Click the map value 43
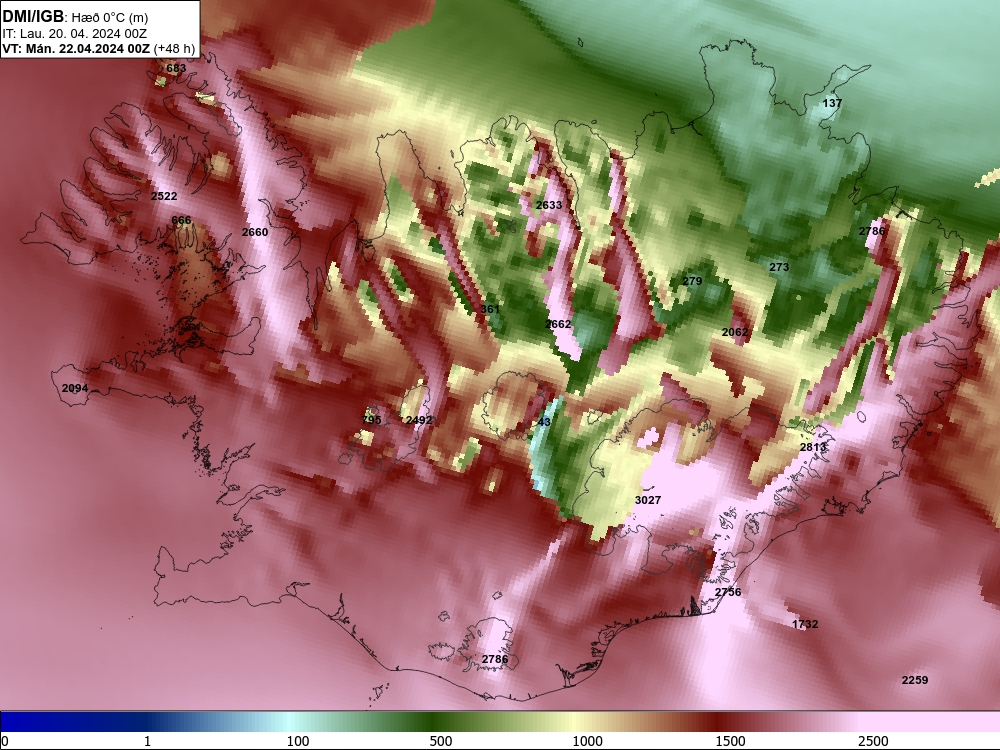This screenshot has height=750, width=1000. click(544, 422)
